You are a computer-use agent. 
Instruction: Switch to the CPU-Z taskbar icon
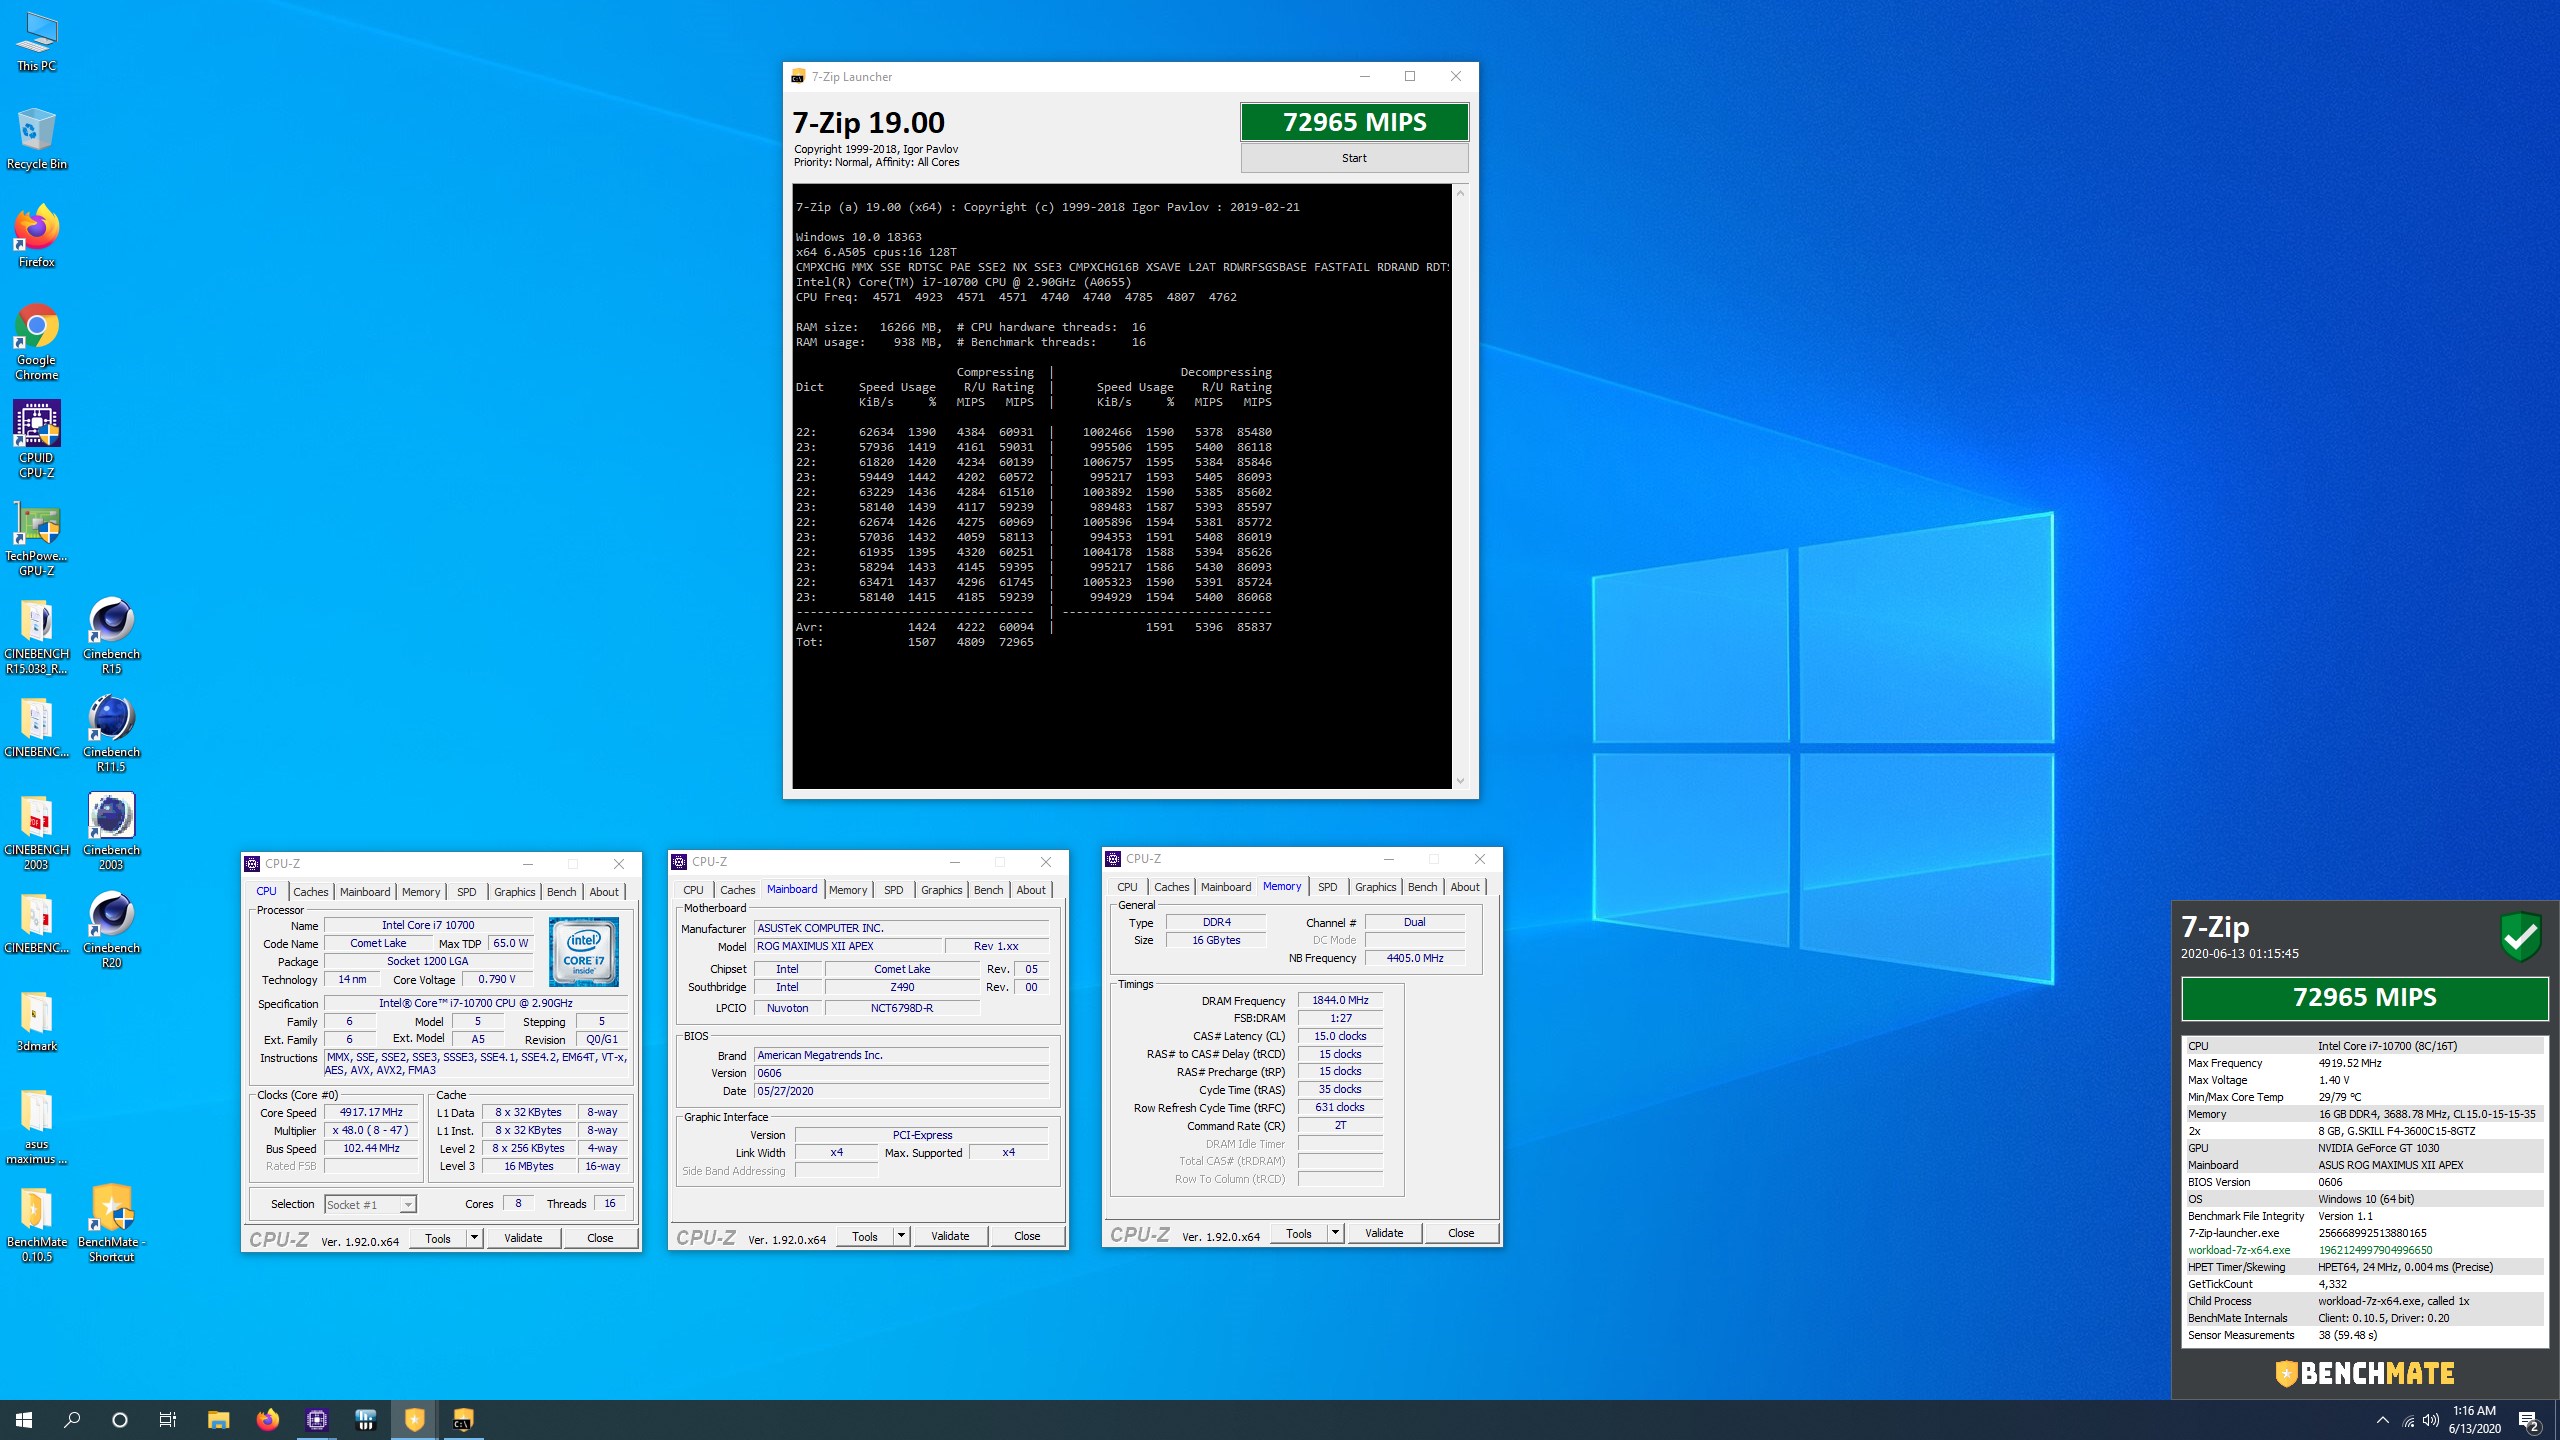point(317,1420)
